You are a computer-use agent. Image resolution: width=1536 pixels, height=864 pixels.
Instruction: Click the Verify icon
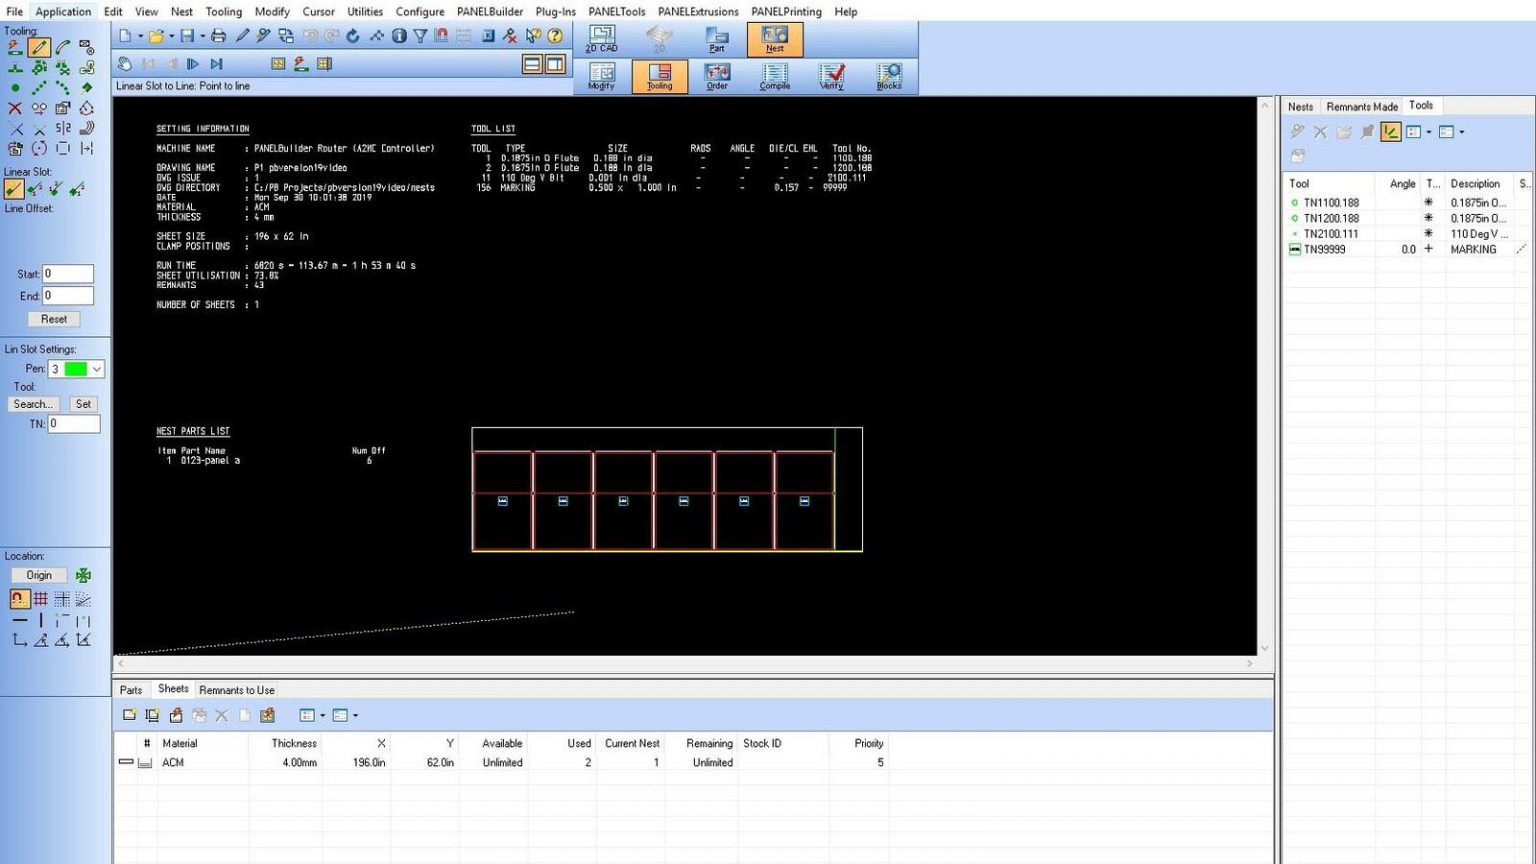833,76
